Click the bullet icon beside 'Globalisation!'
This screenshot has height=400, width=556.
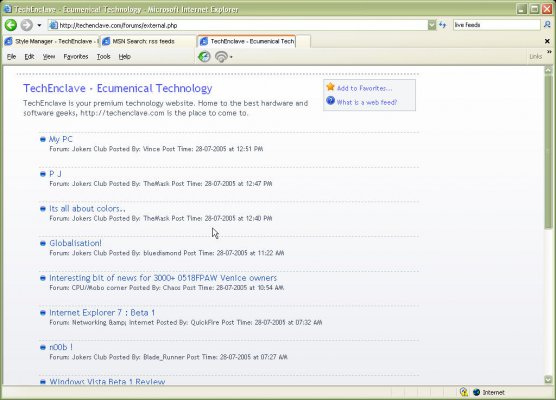click(43, 243)
